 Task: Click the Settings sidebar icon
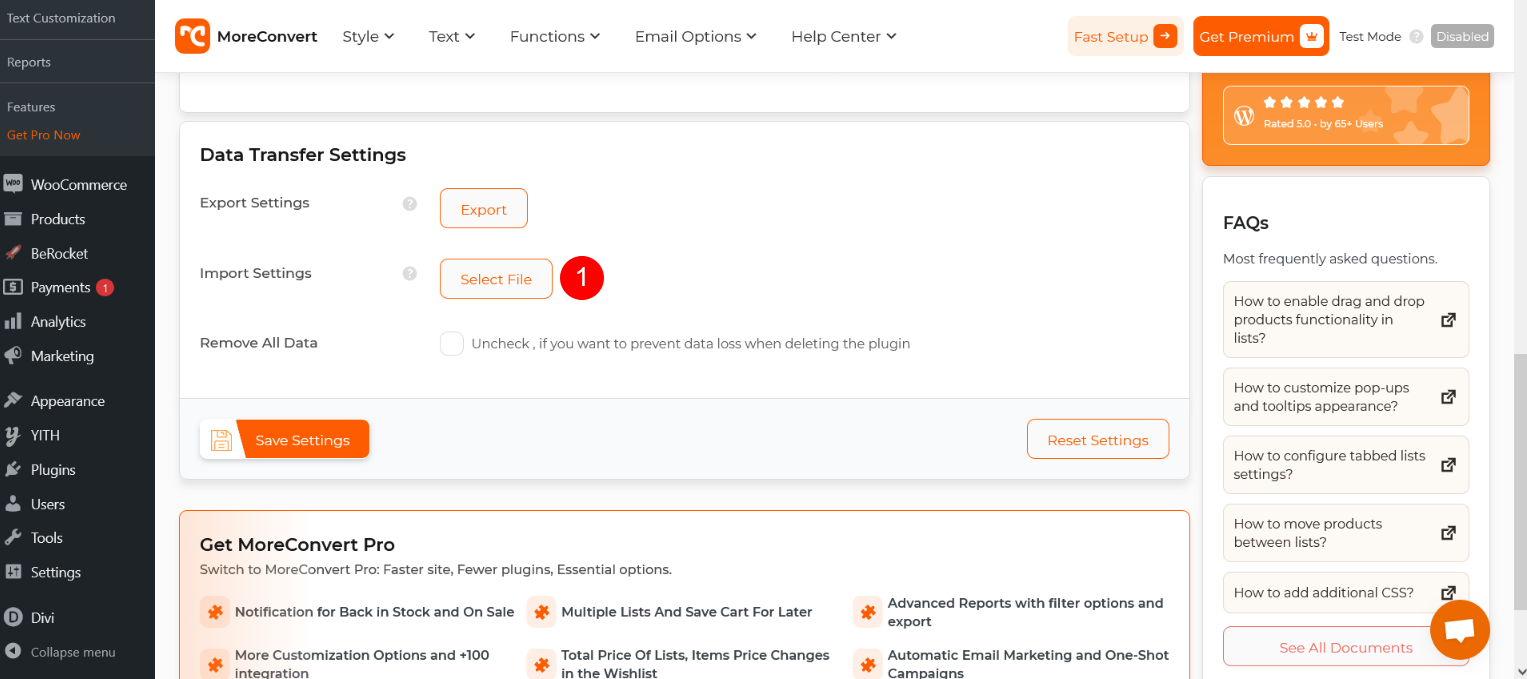tap(13, 572)
